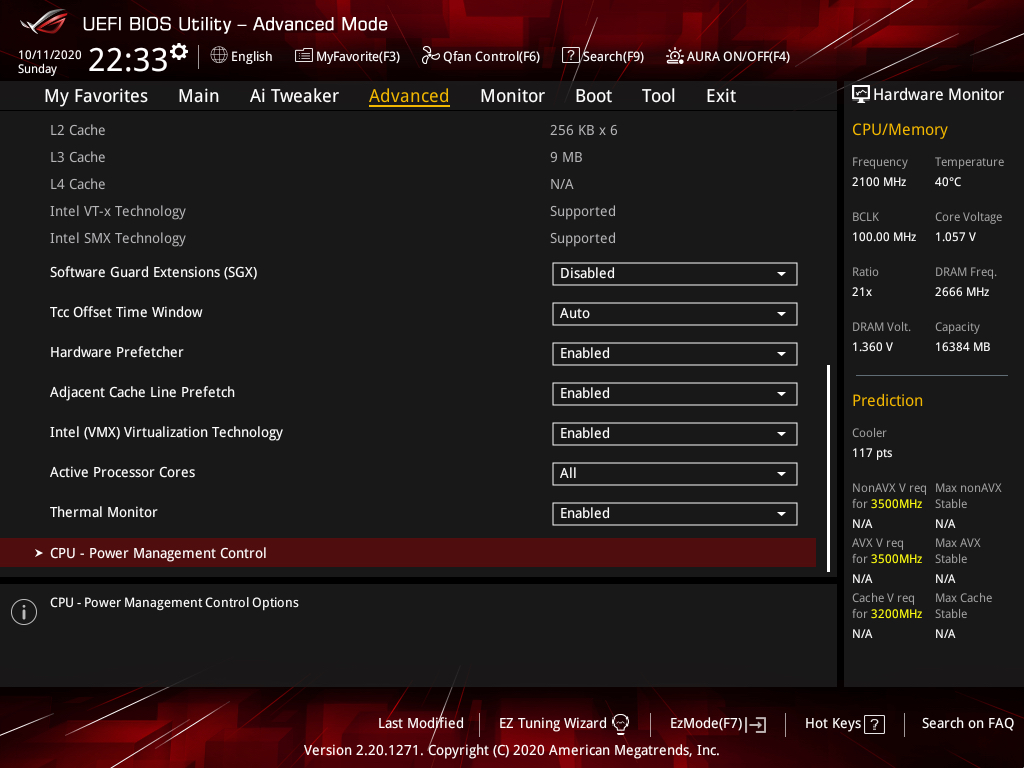Switch to the Boot tab

[593, 96]
